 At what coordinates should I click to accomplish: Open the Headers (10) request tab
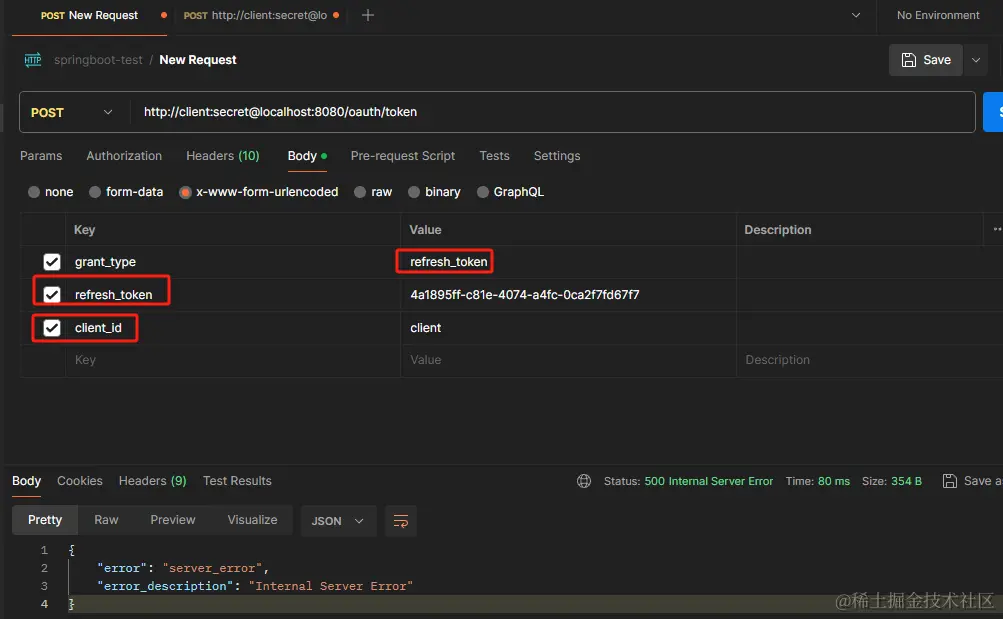coord(223,156)
